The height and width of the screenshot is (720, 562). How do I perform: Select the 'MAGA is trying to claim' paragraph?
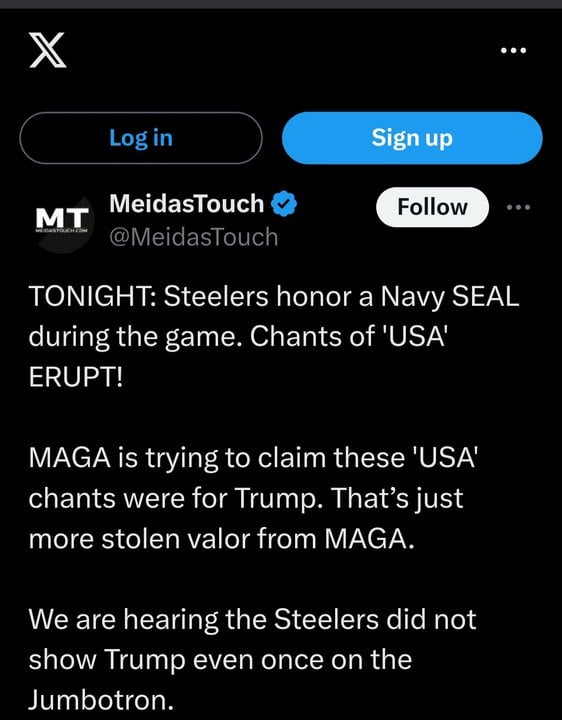coord(253,498)
